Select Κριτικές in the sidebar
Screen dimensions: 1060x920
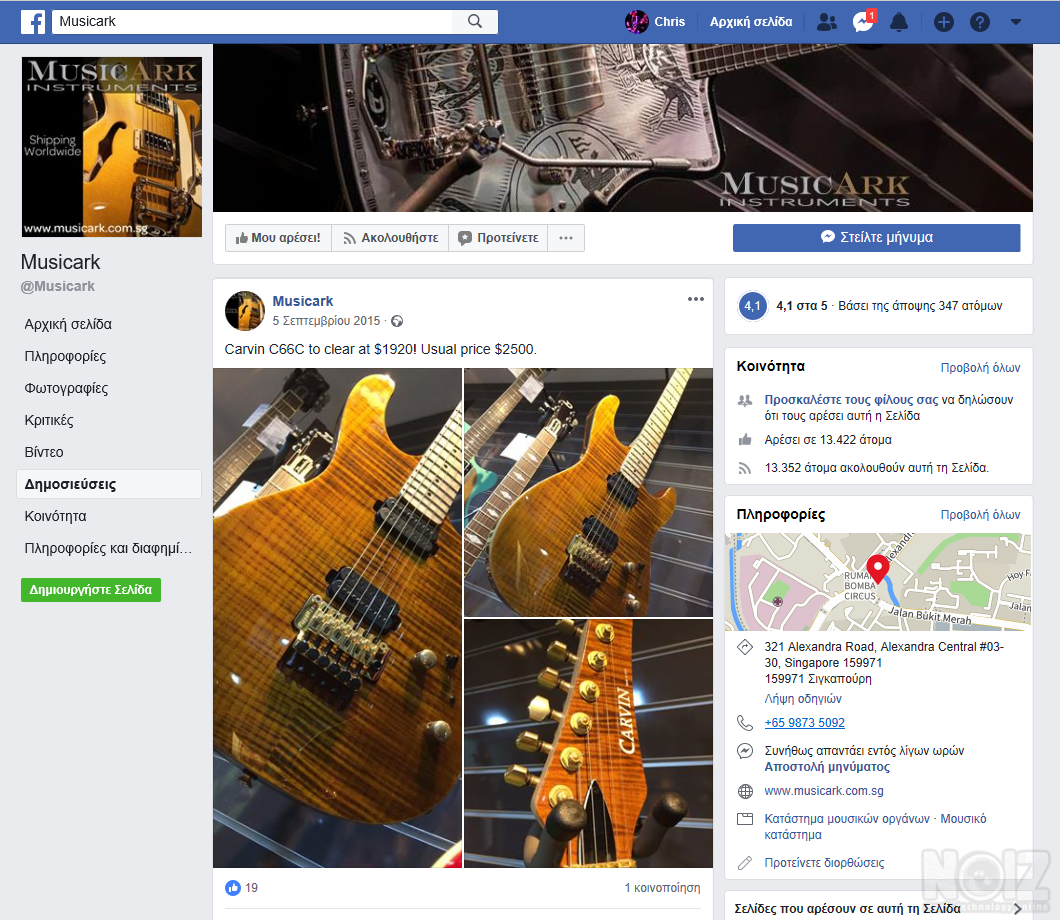(49, 420)
